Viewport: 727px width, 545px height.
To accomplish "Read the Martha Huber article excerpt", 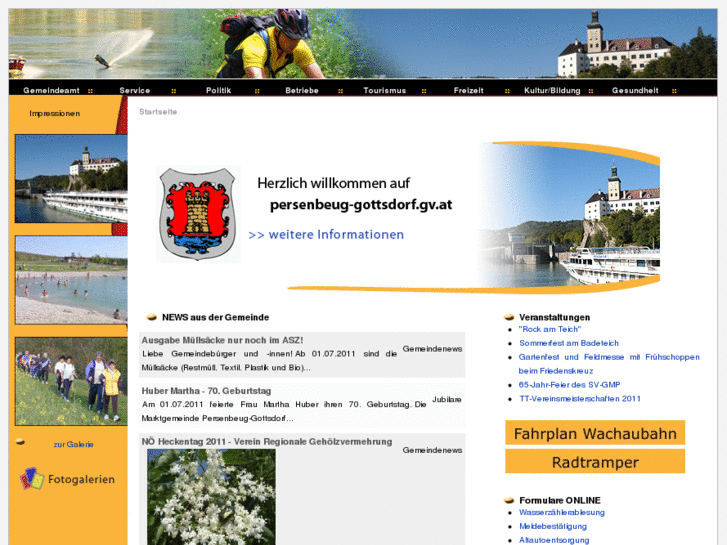I will (x=284, y=411).
